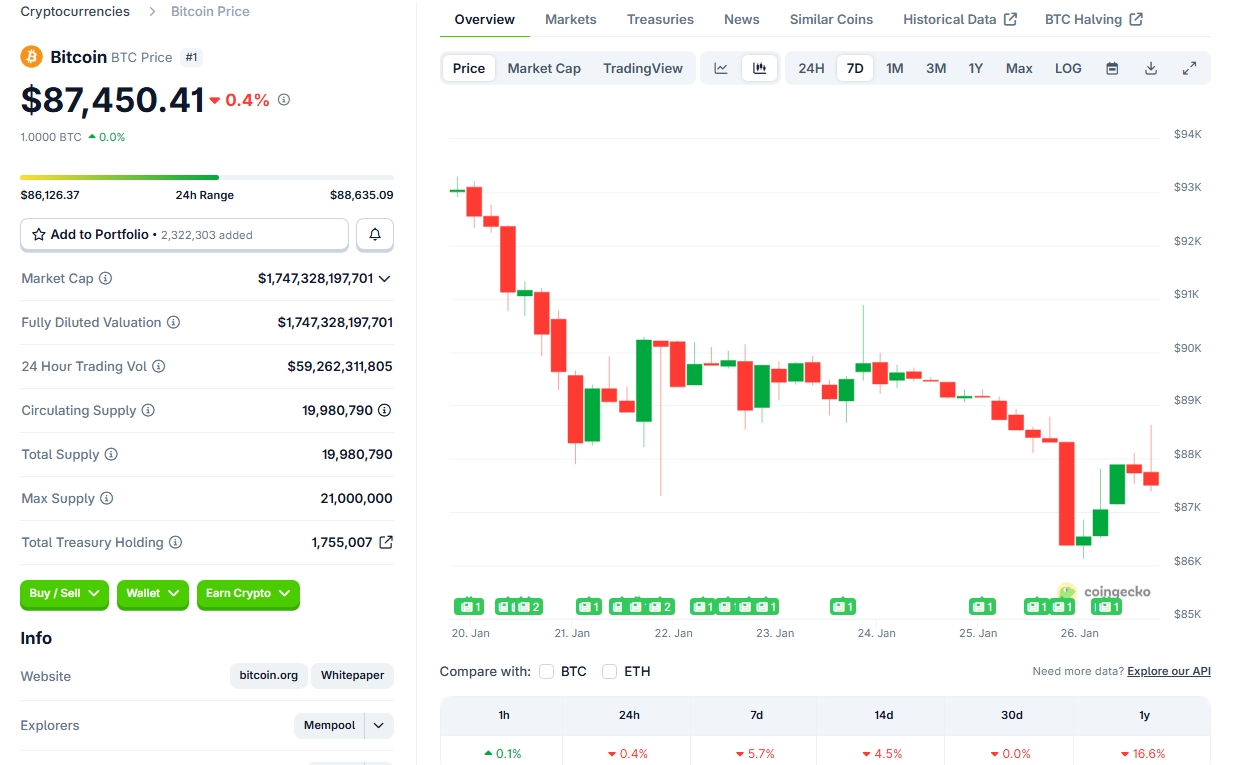The height and width of the screenshot is (765, 1248).
Task: Open the bitcoin.org website link
Action: tap(269, 675)
